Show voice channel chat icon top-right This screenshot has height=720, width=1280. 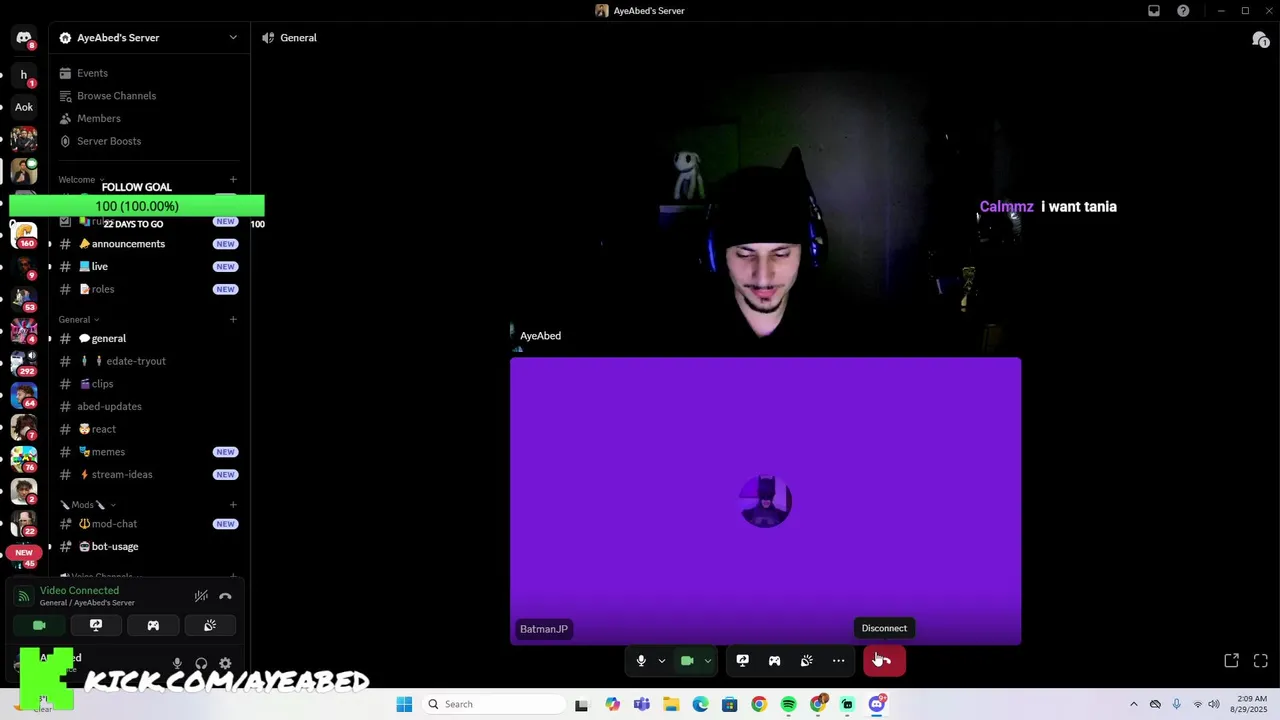[1260, 39]
